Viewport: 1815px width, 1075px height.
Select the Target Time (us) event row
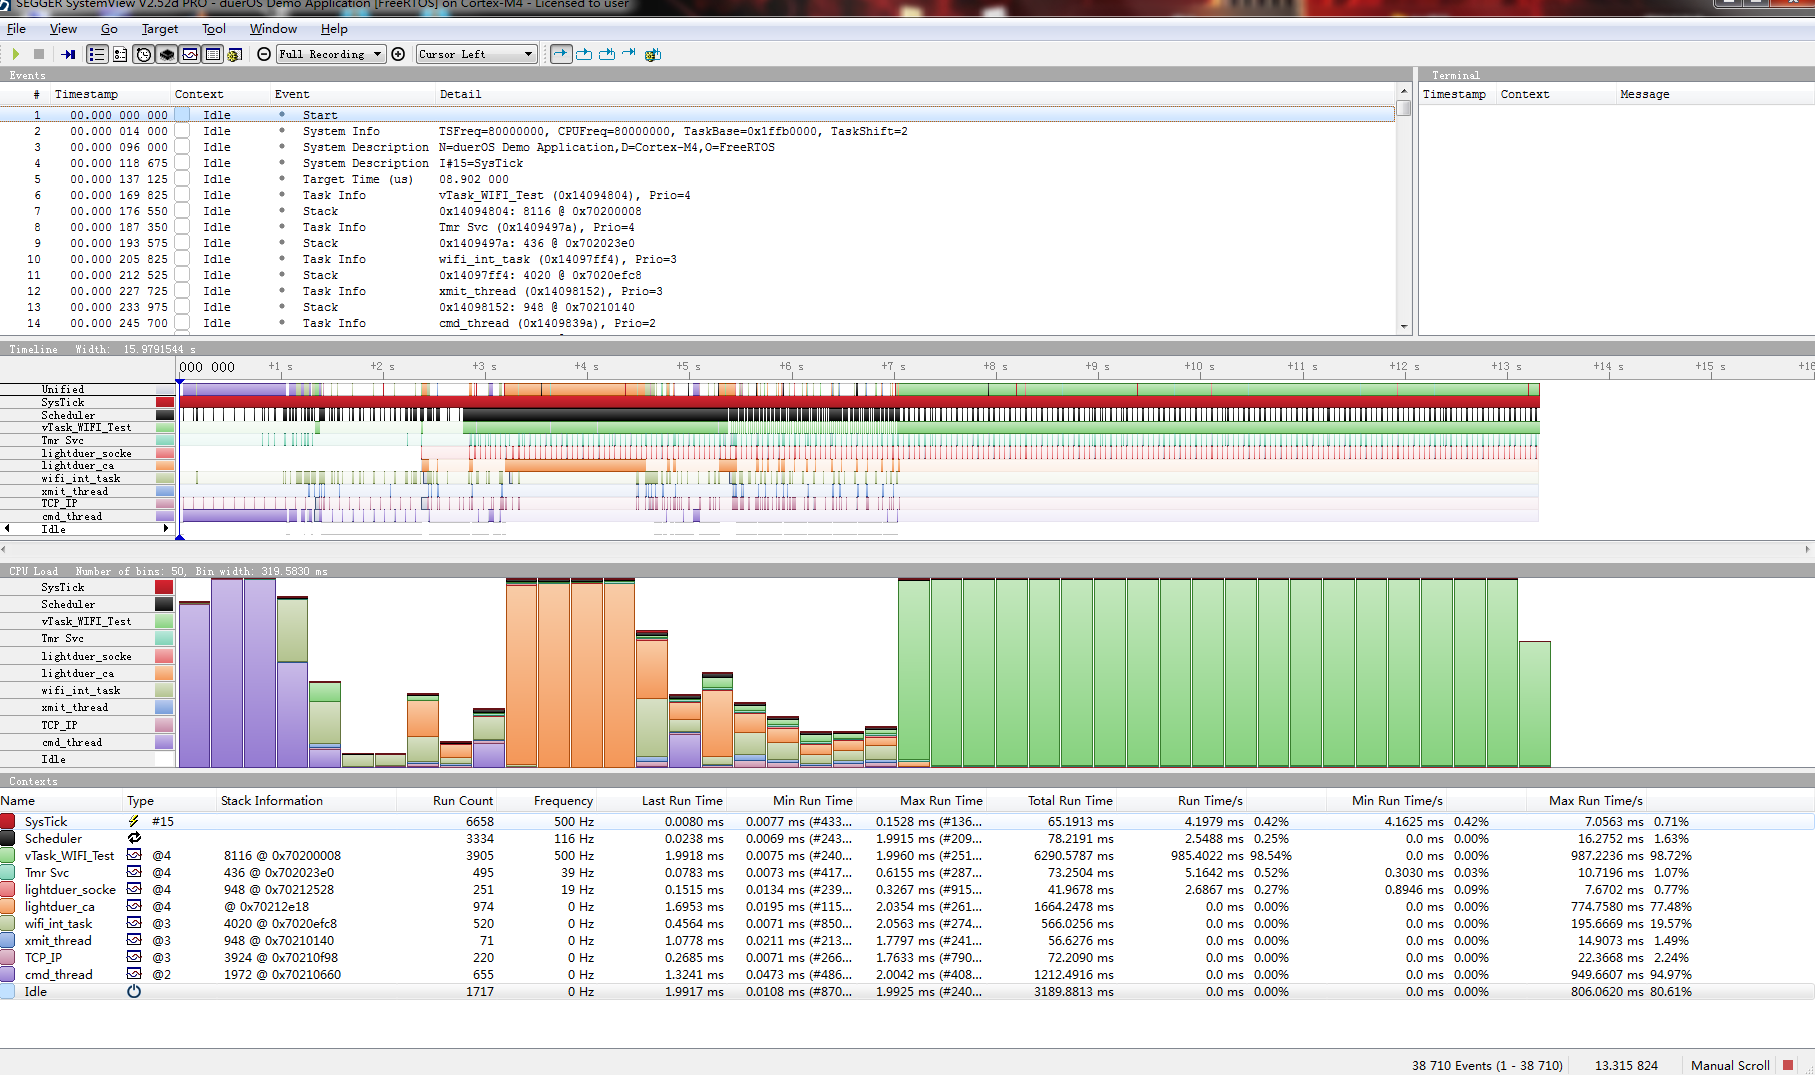[x=697, y=179]
